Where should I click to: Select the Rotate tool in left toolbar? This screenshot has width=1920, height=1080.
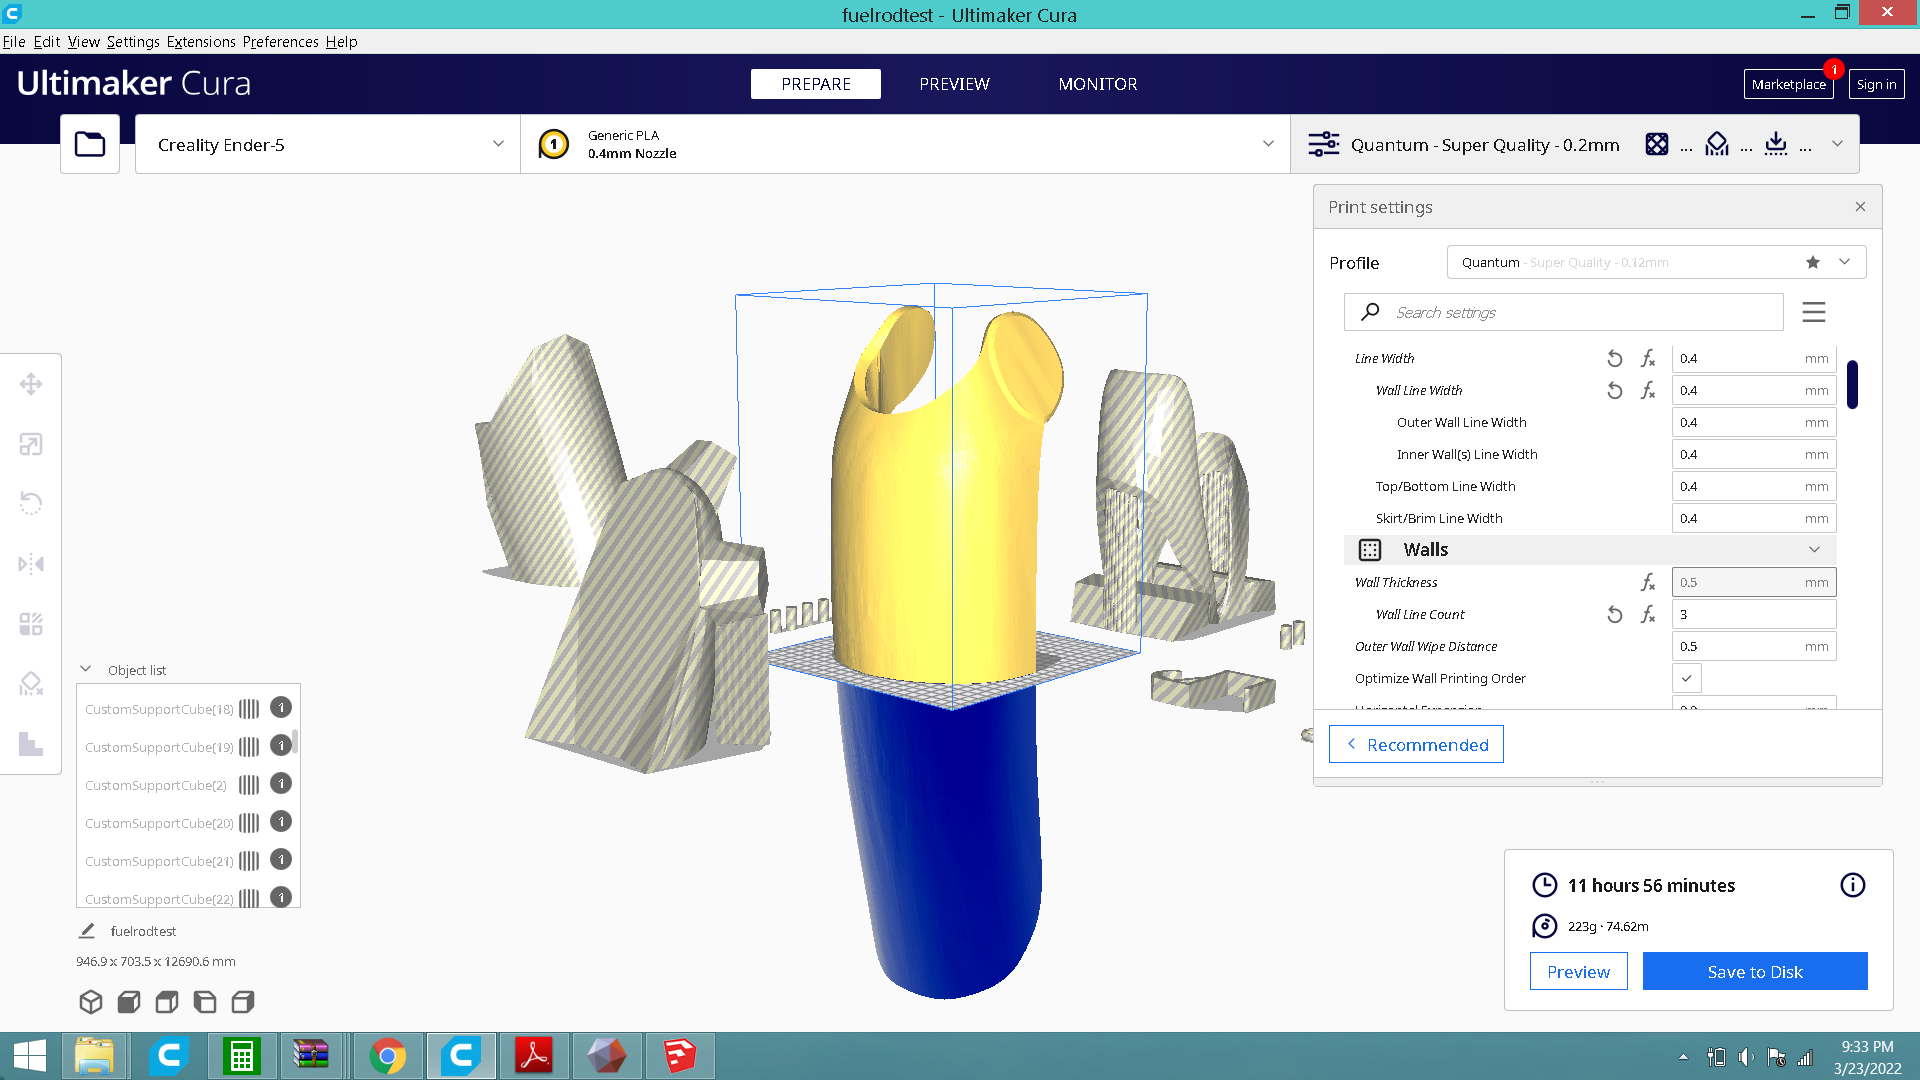(x=31, y=503)
